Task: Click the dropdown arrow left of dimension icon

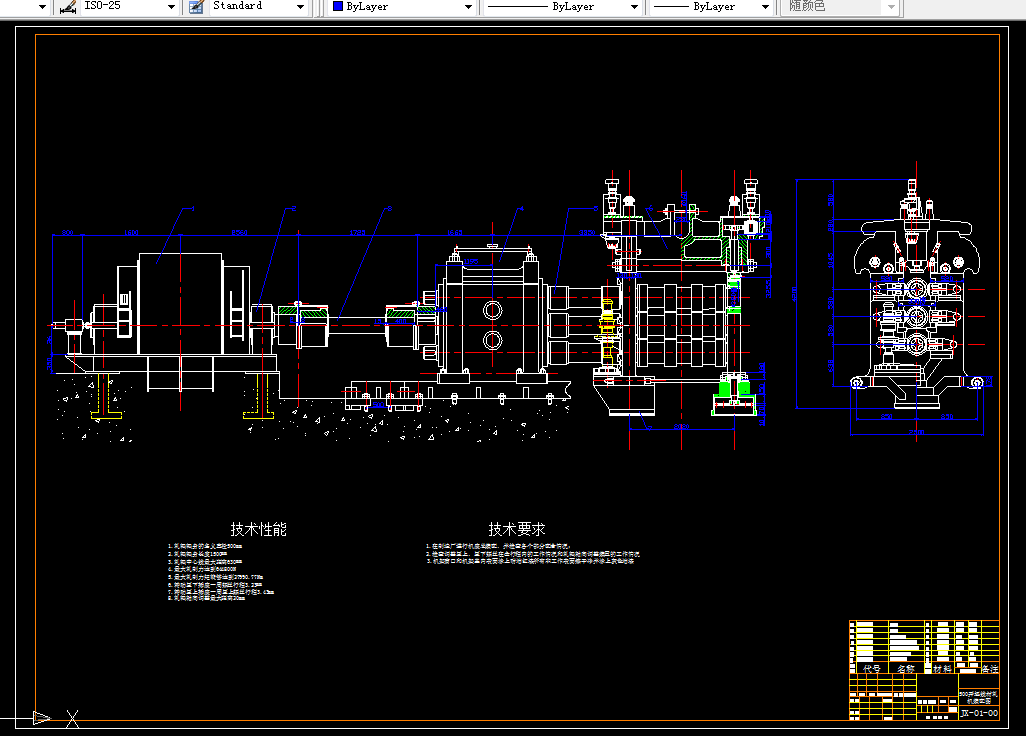Action: tap(43, 7)
